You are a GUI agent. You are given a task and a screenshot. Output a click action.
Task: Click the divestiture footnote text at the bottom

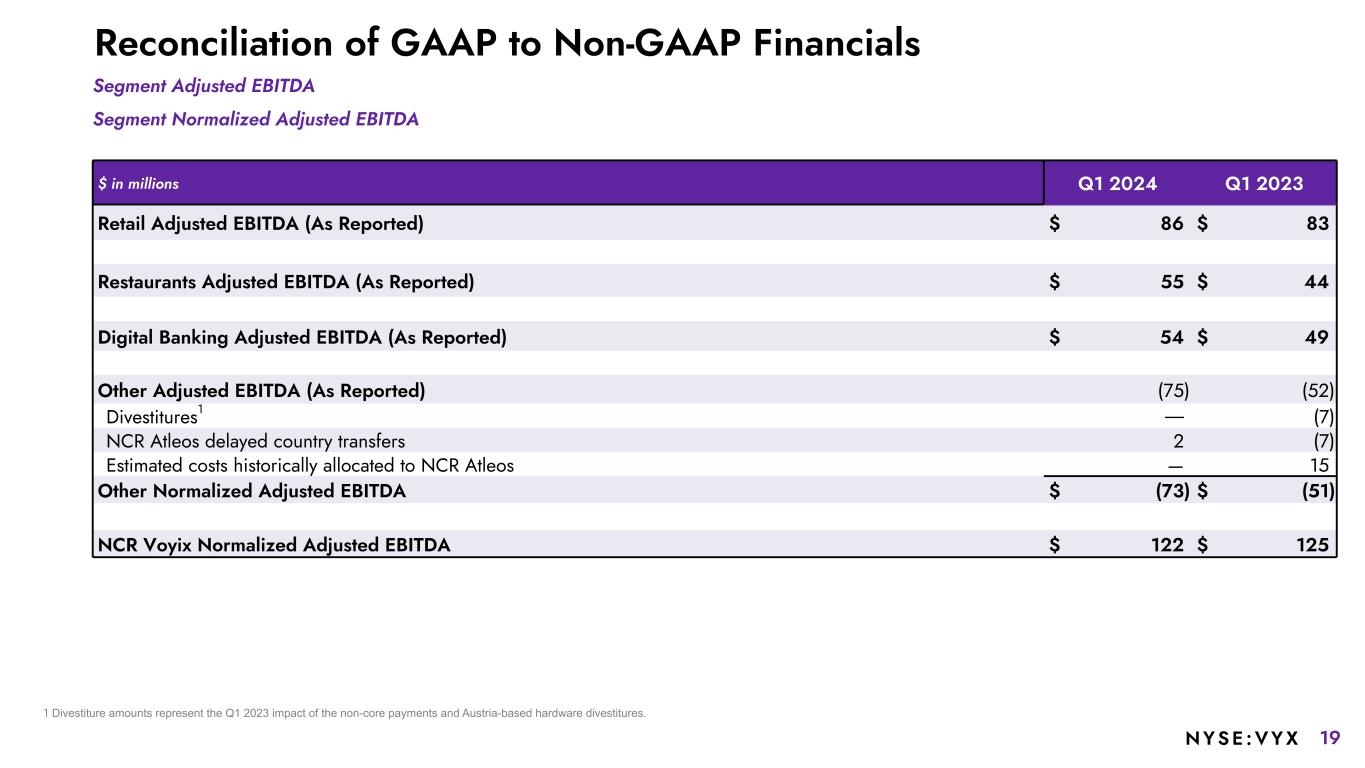(x=345, y=713)
